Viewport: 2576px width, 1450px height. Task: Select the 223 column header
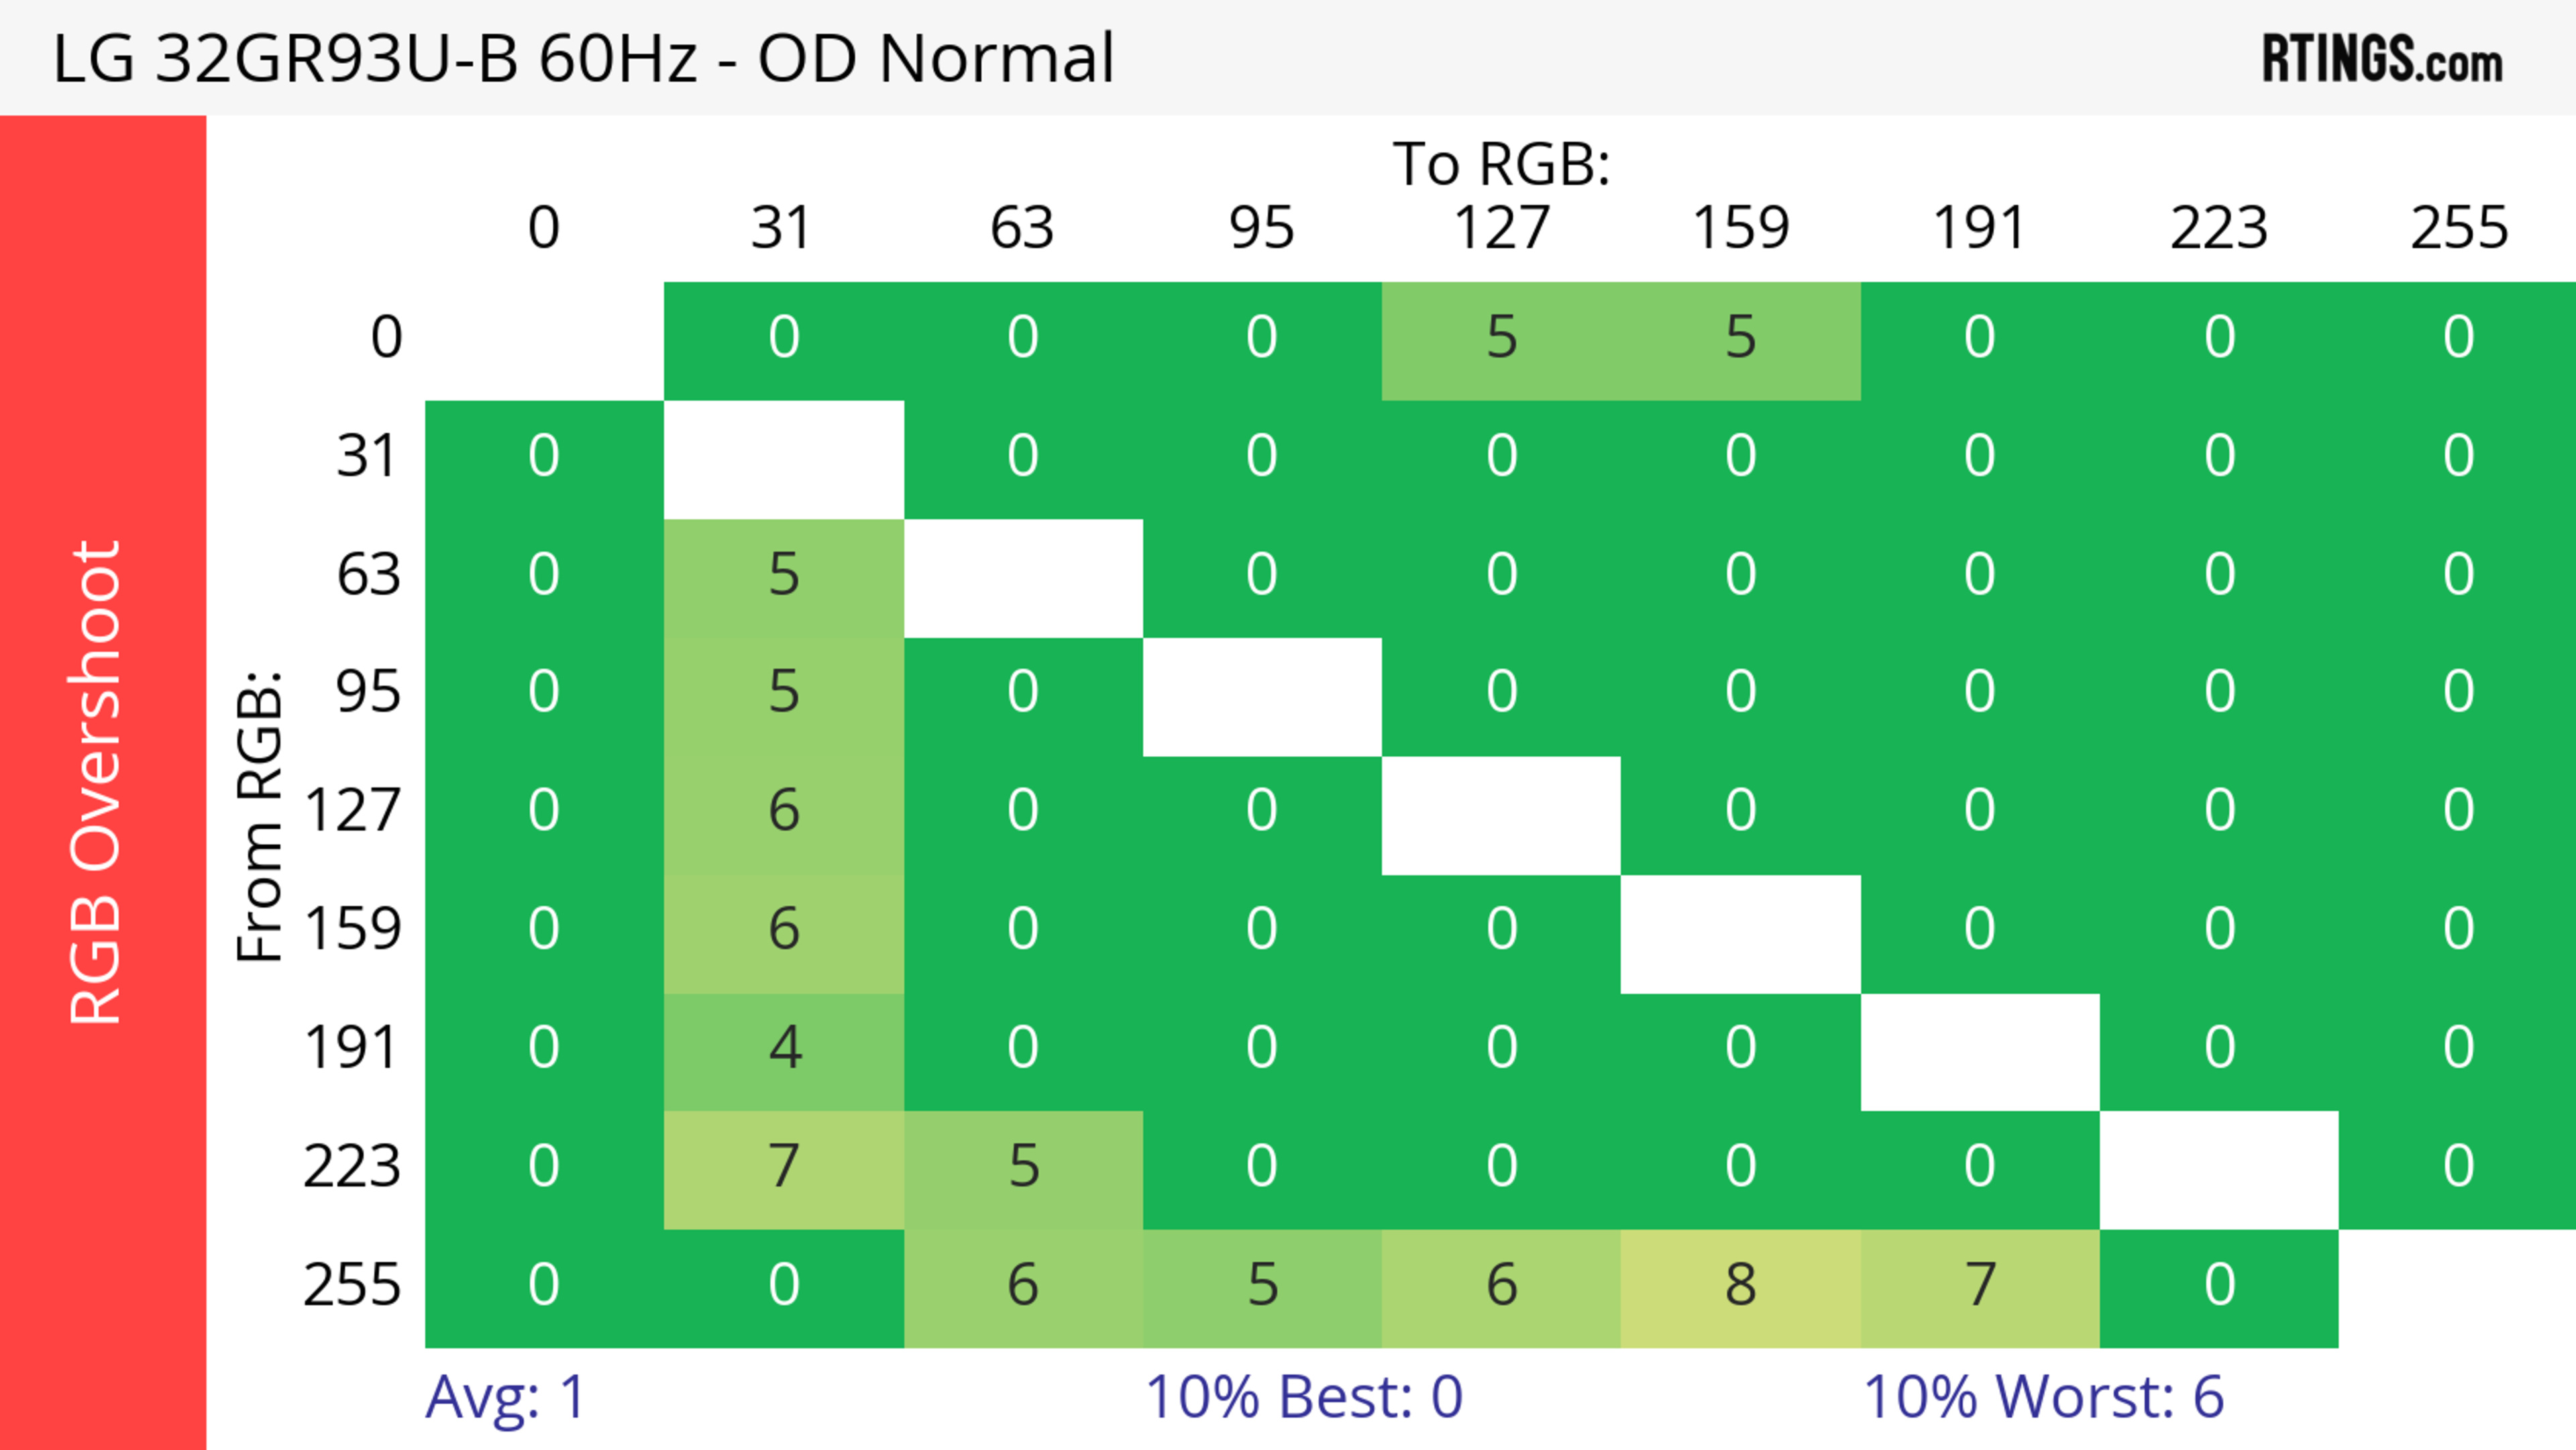tap(2219, 228)
